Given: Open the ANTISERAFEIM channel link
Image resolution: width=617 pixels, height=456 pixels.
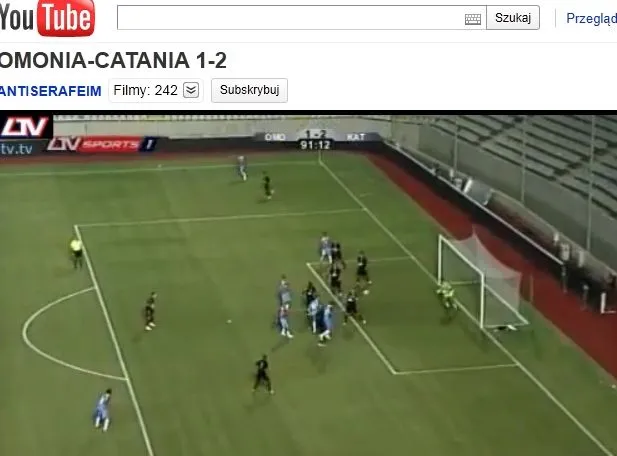Looking at the screenshot, I should 50,91.
